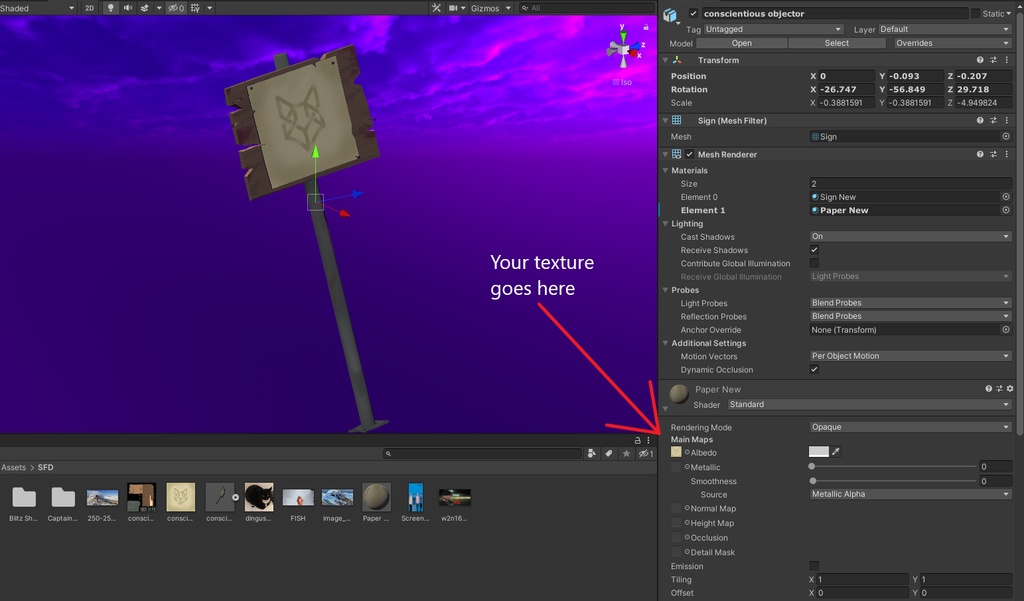This screenshot has height=601, width=1024.
Task: Open Transform component preset settings icon
Action: tap(993, 59)
